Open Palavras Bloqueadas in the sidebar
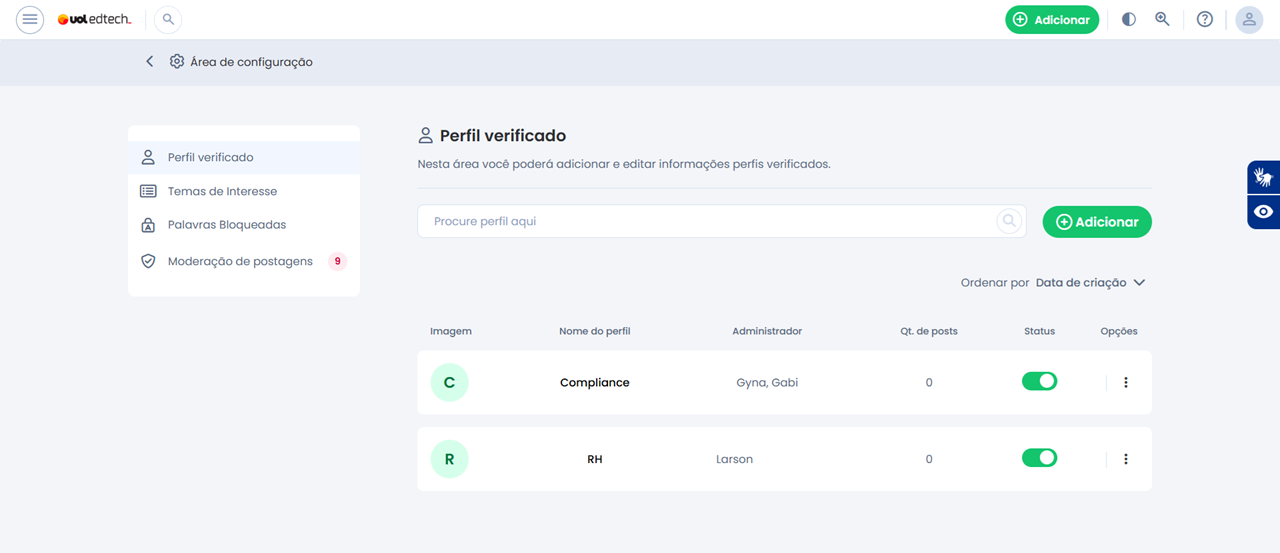Image resolution: width=1280 pixels, height=553 pixels. point(244,225)
